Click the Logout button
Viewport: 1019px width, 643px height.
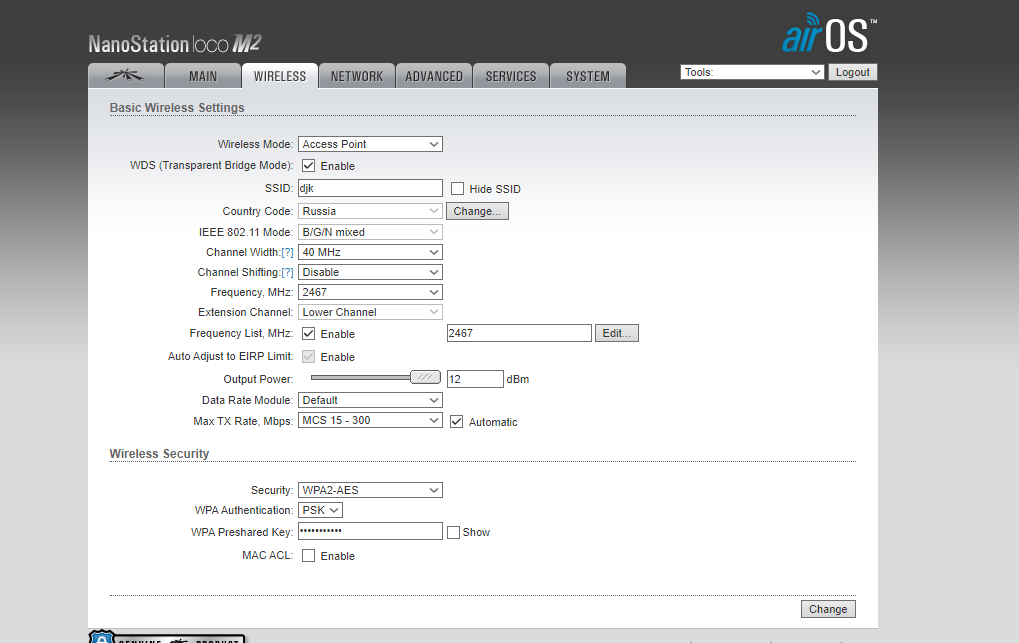point(853,72)
